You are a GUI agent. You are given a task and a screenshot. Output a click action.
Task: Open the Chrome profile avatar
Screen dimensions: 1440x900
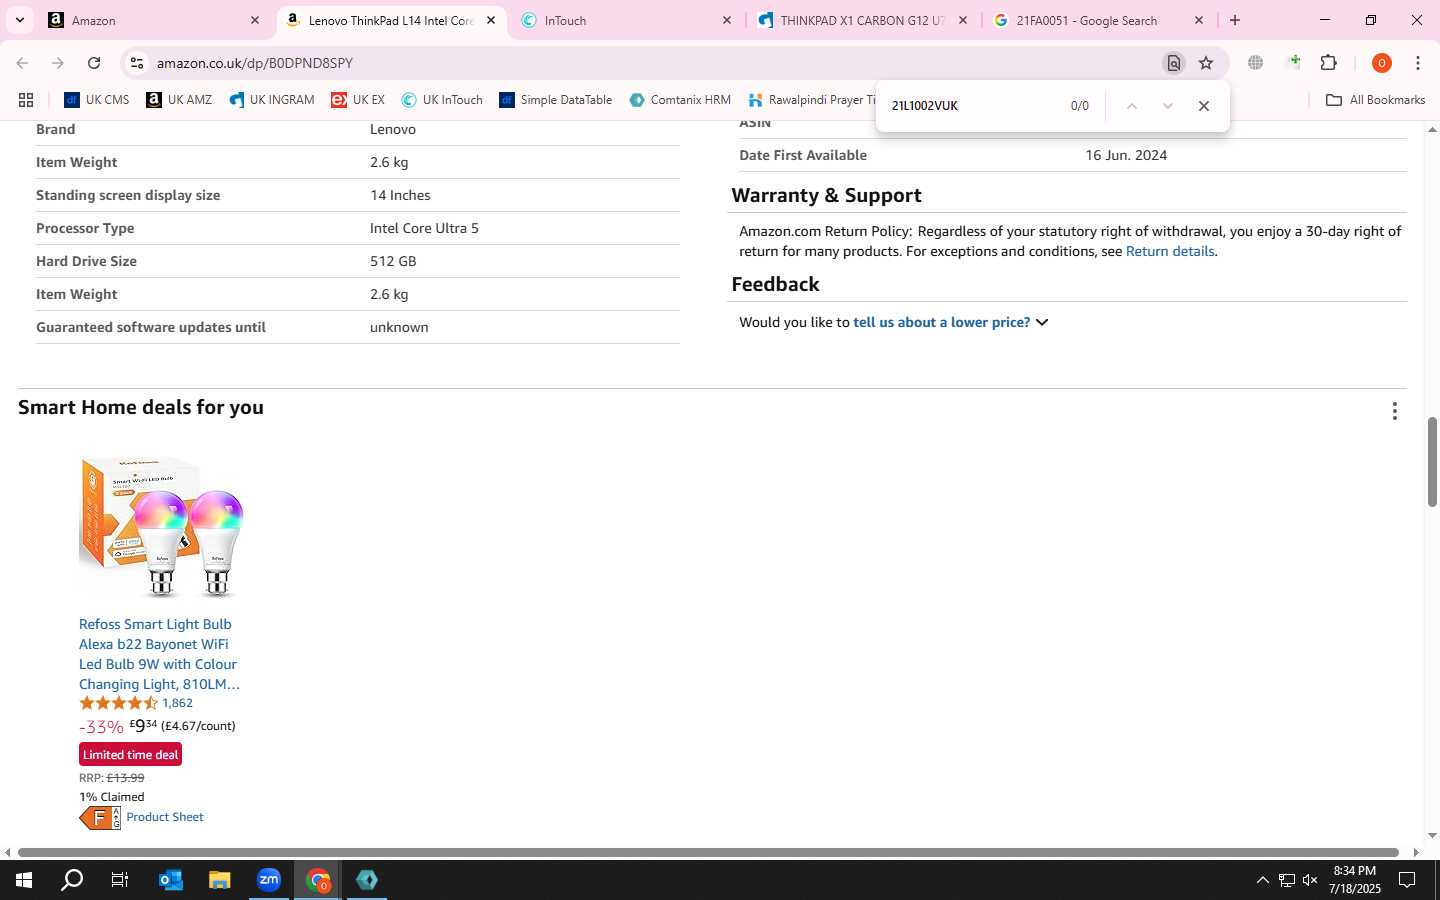point(1382,63)
